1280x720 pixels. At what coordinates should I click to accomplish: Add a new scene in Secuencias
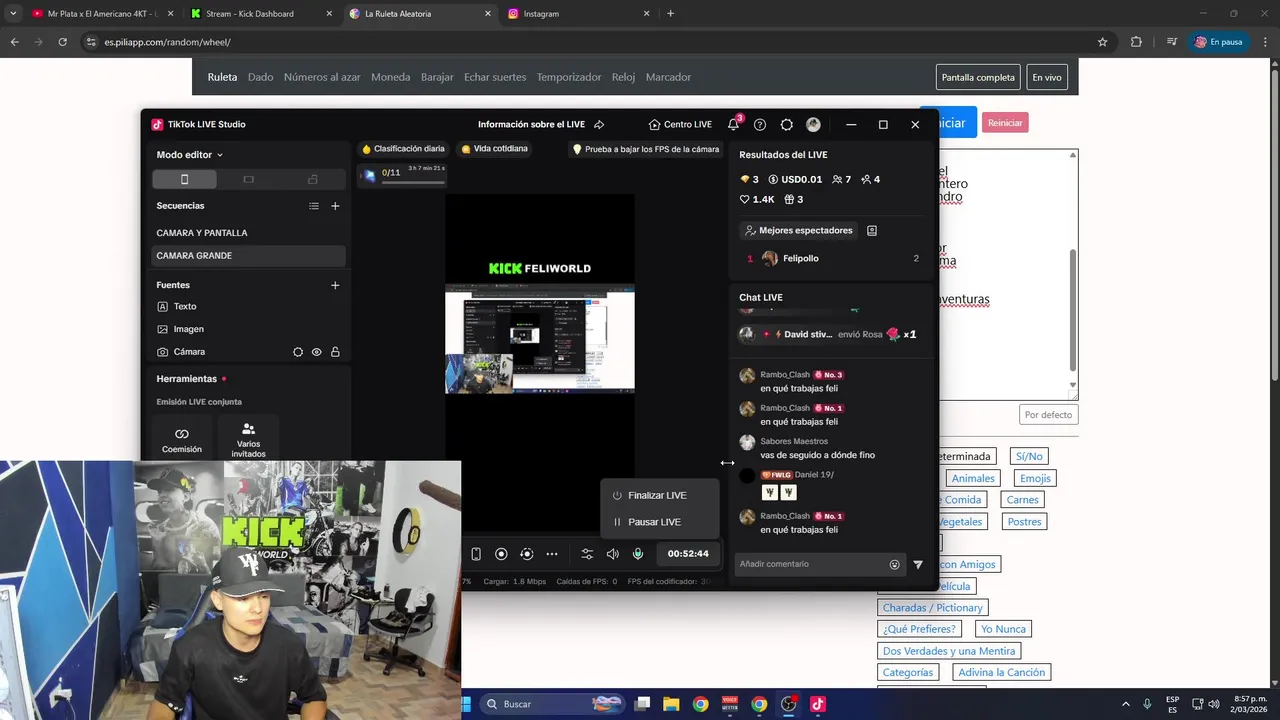(335, 206)
